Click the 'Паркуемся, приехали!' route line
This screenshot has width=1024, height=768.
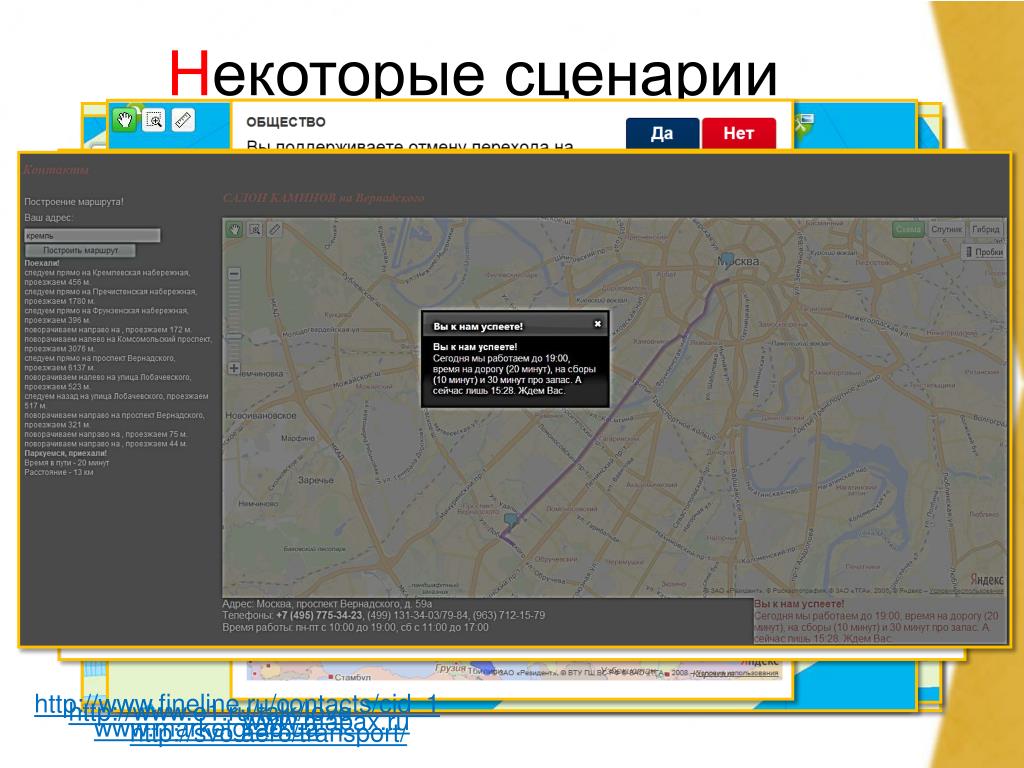[65, 453]
